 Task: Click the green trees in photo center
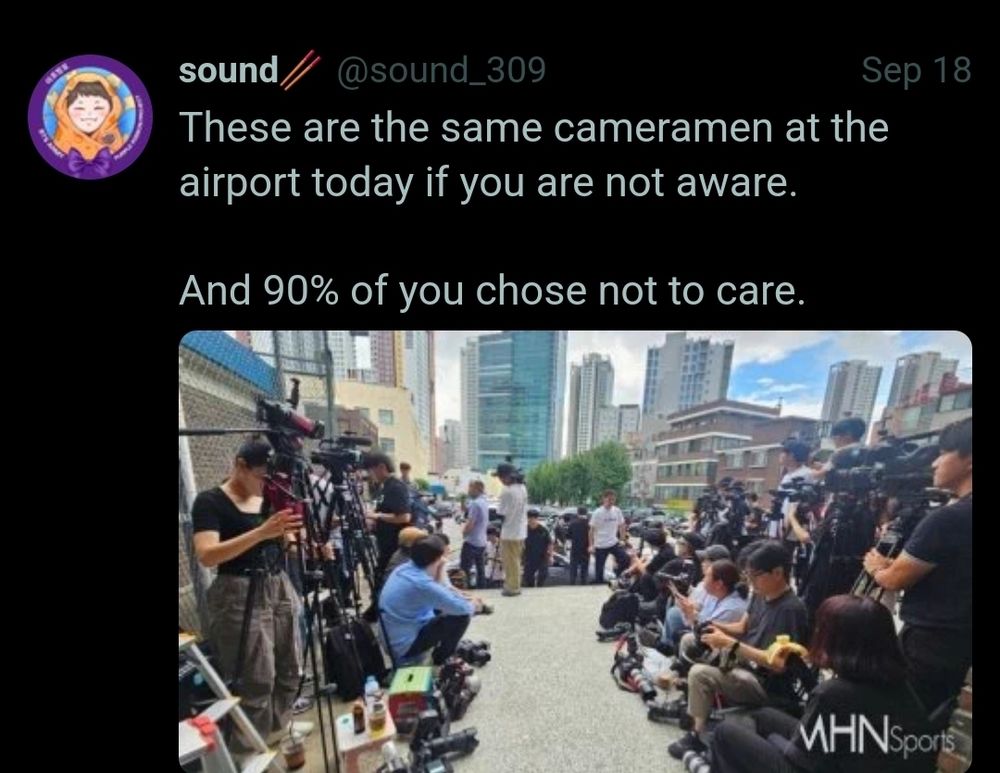point(579,475)
